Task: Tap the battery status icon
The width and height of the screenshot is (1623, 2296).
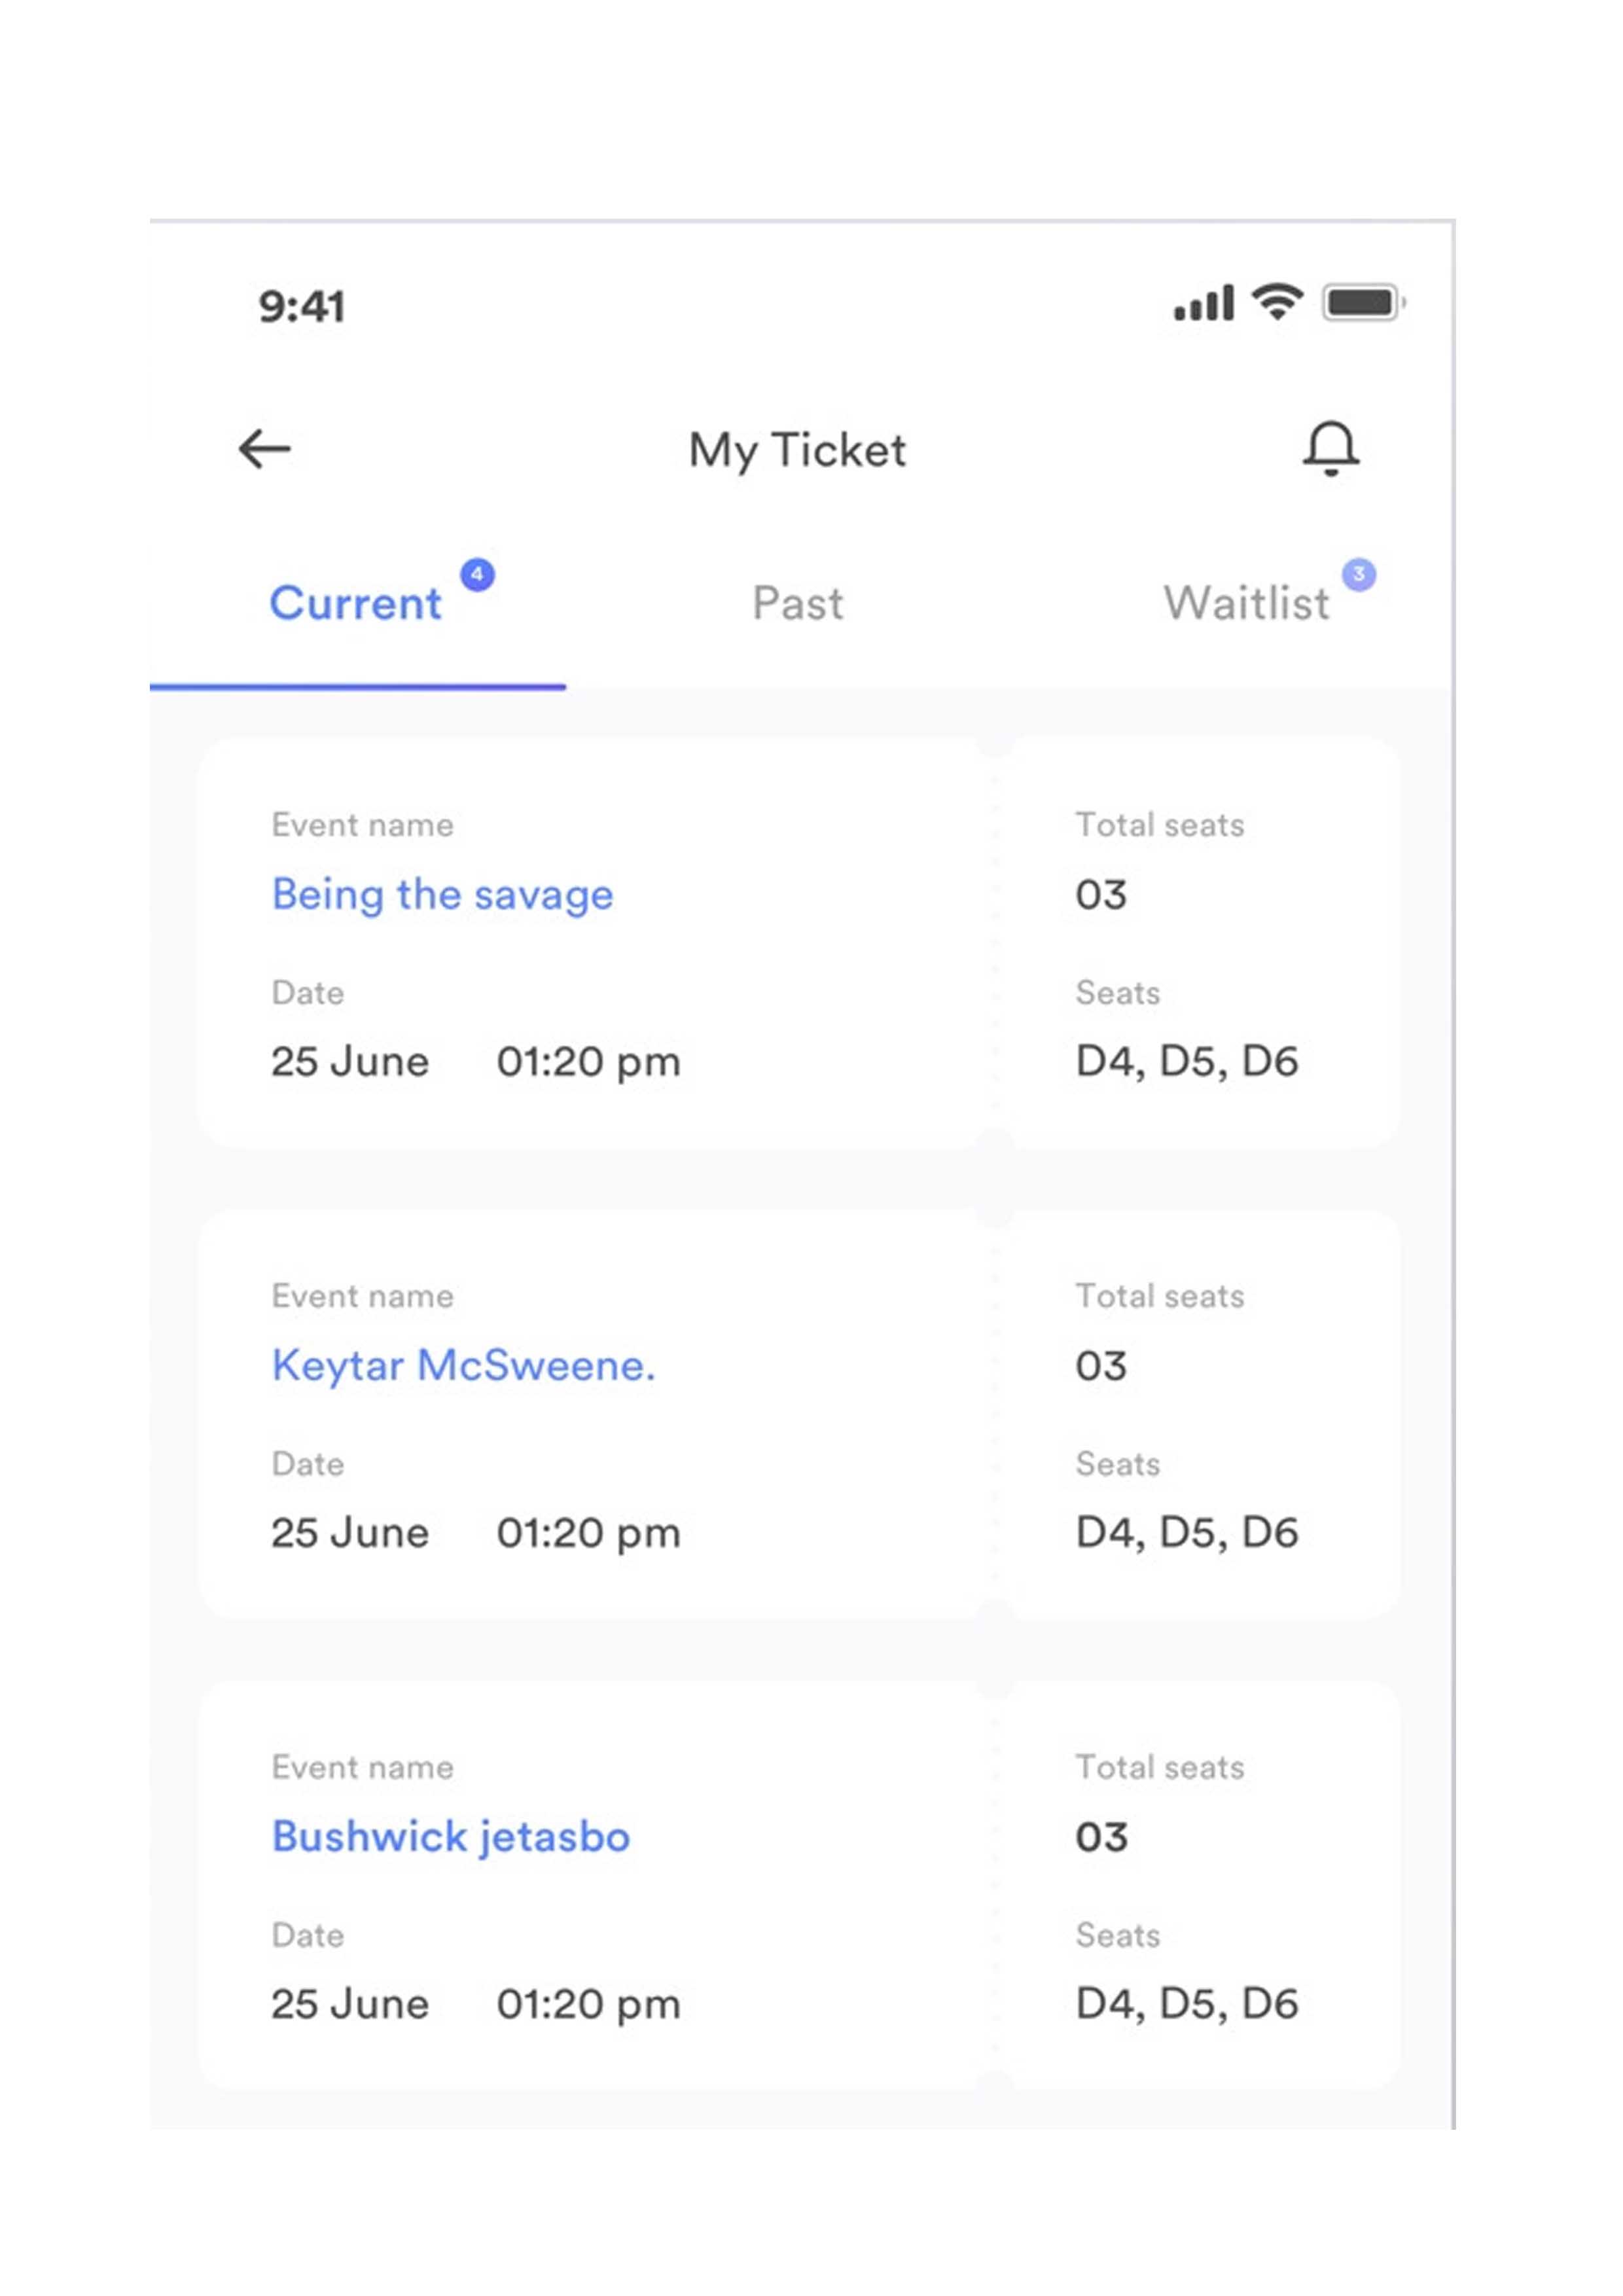Action: [1364, 302]
